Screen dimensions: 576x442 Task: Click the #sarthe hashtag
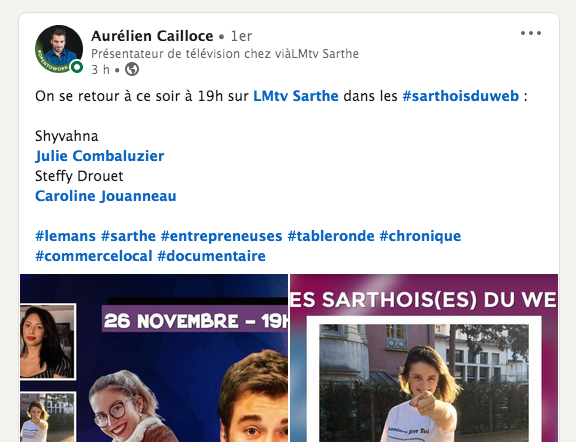(x=128, y=236)
